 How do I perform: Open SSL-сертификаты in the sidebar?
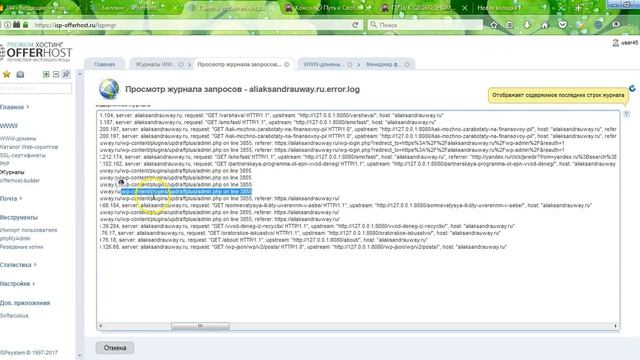point(23,156)
